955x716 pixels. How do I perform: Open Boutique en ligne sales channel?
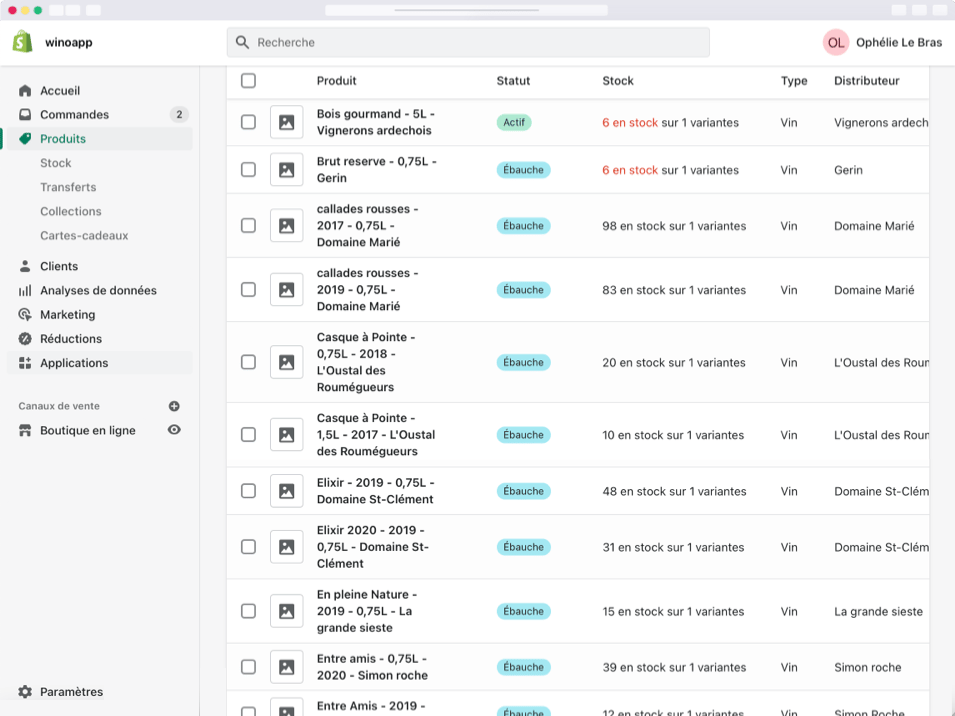coord(88,430)
